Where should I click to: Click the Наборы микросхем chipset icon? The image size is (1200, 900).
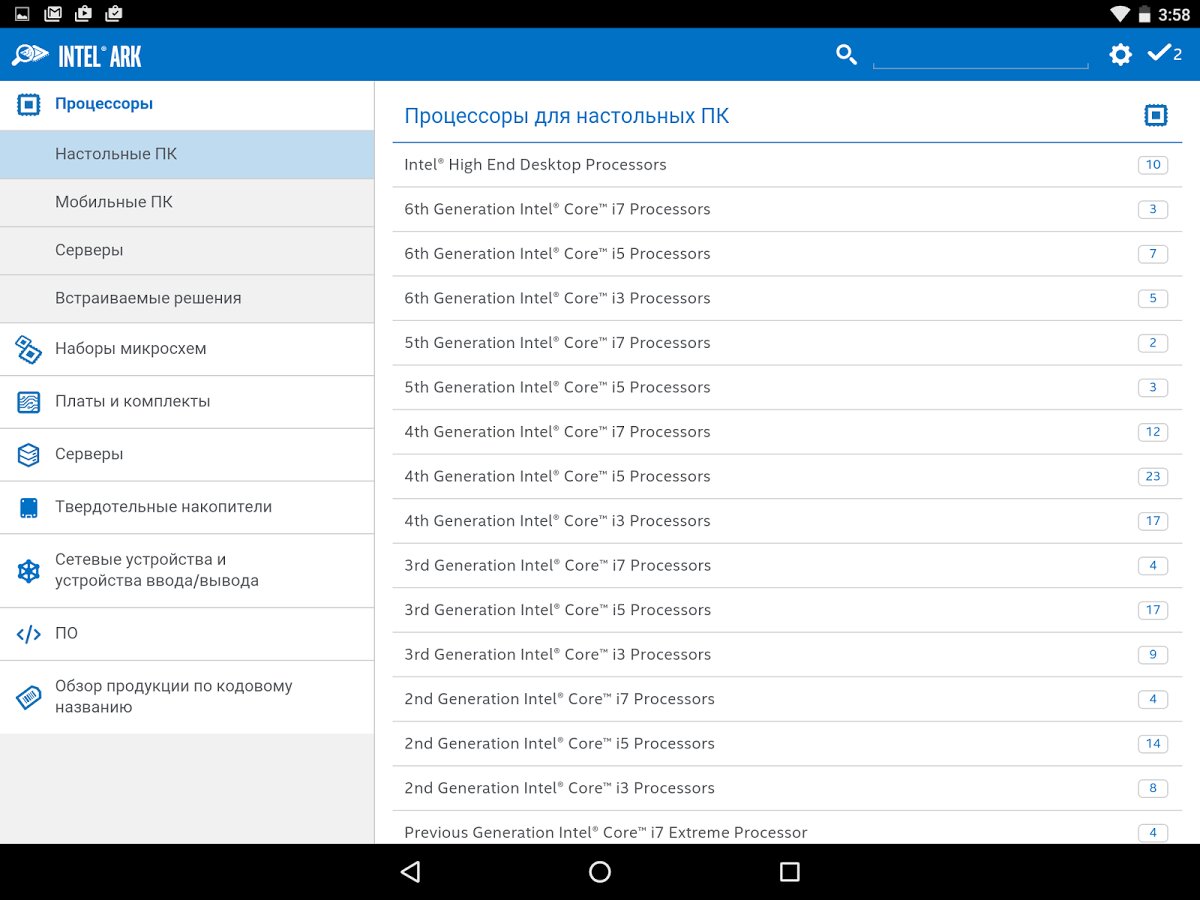[x=29, y=349]
